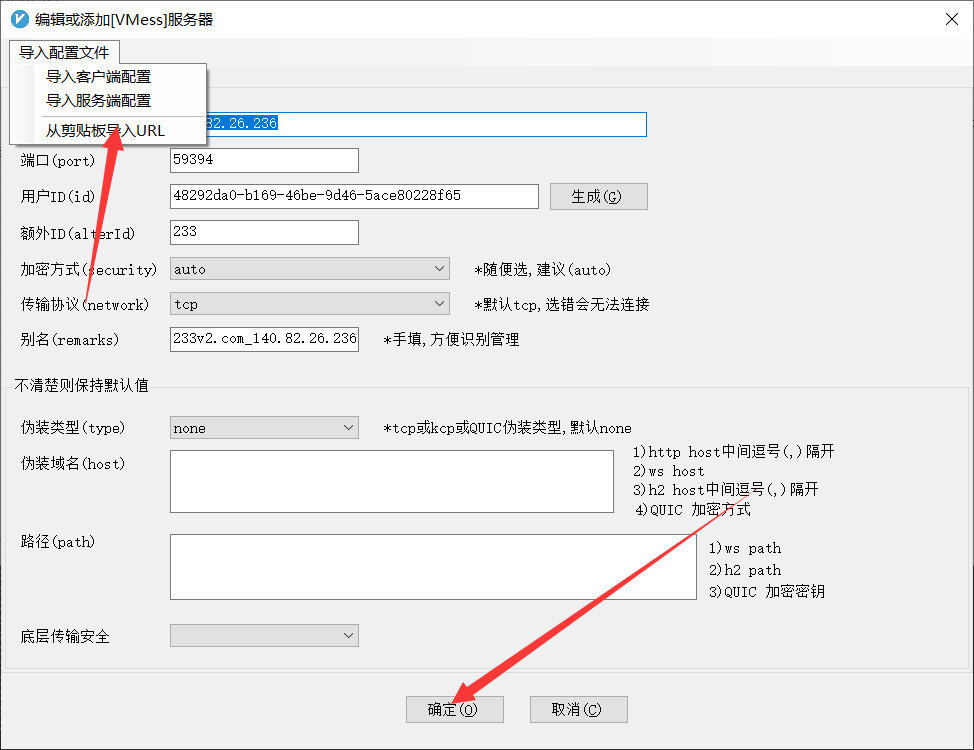Click the V2RayN app icon in title bar
The image size is (974, 750).
pos(19,19)
